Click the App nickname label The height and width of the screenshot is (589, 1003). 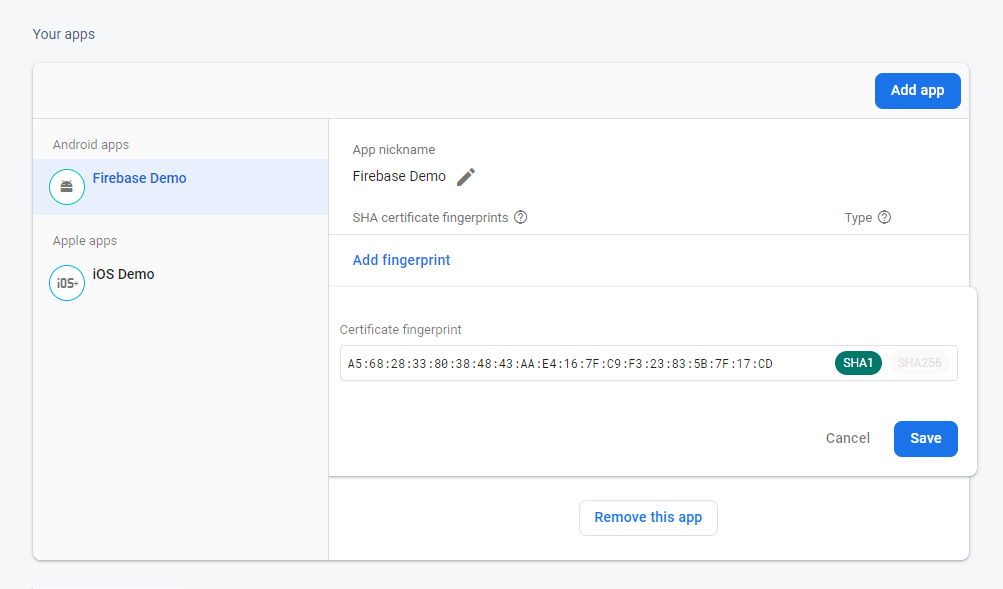393,150
